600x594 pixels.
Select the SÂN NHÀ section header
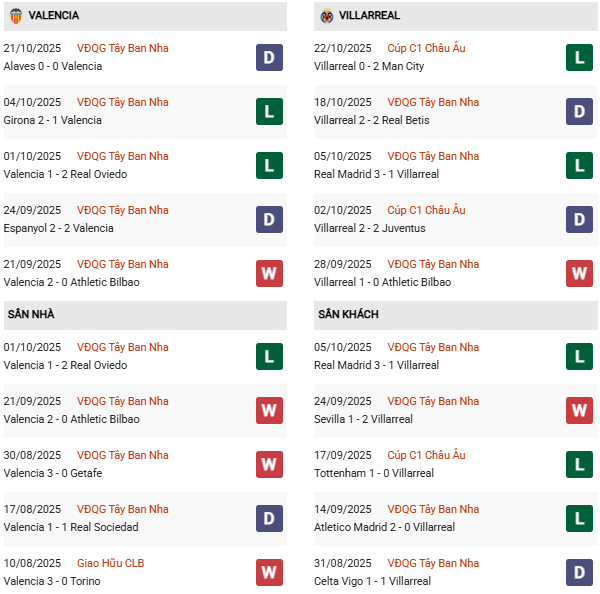pyautogui.click(x=31, y=314)
